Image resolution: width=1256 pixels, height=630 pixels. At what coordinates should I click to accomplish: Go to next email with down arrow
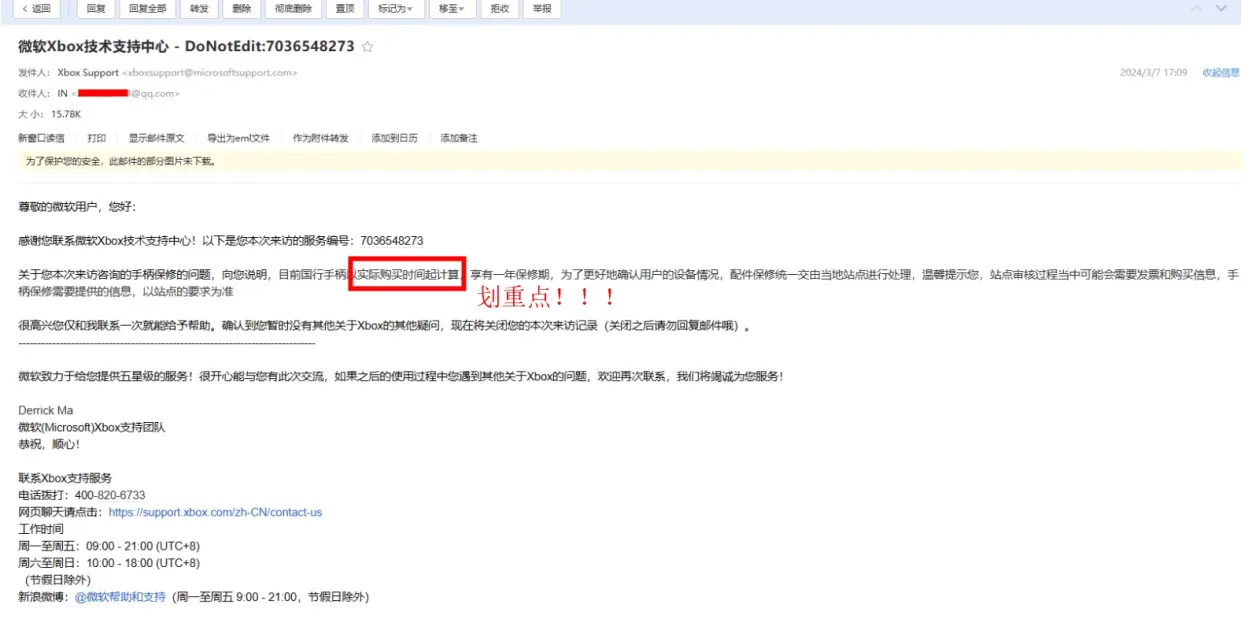click(x=1221, y=8)
